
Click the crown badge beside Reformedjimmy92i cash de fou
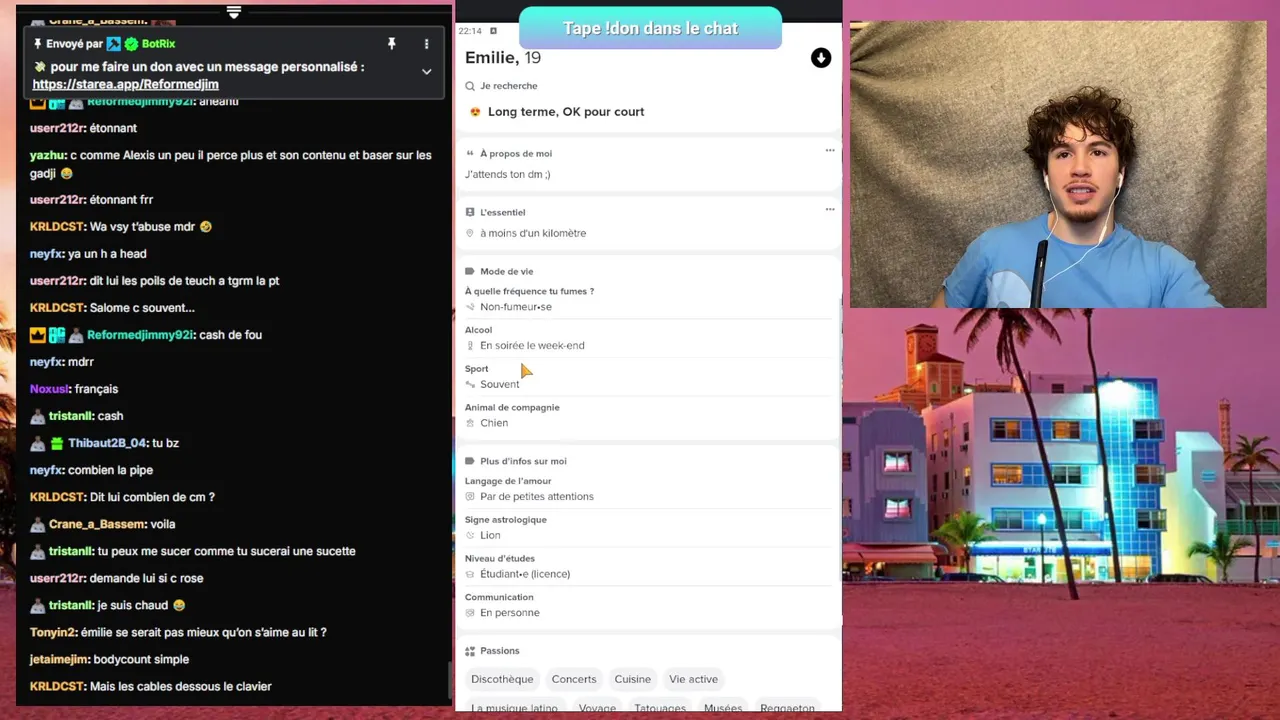pos(37,335)
